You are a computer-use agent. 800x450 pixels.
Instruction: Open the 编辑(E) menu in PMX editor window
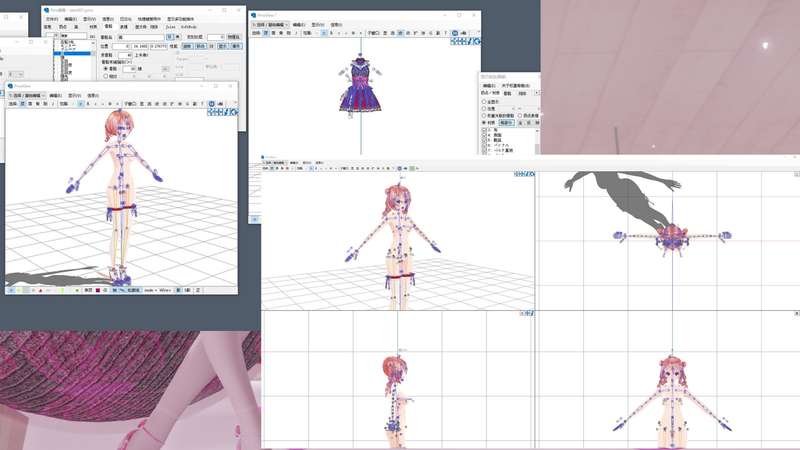point(70,19)
